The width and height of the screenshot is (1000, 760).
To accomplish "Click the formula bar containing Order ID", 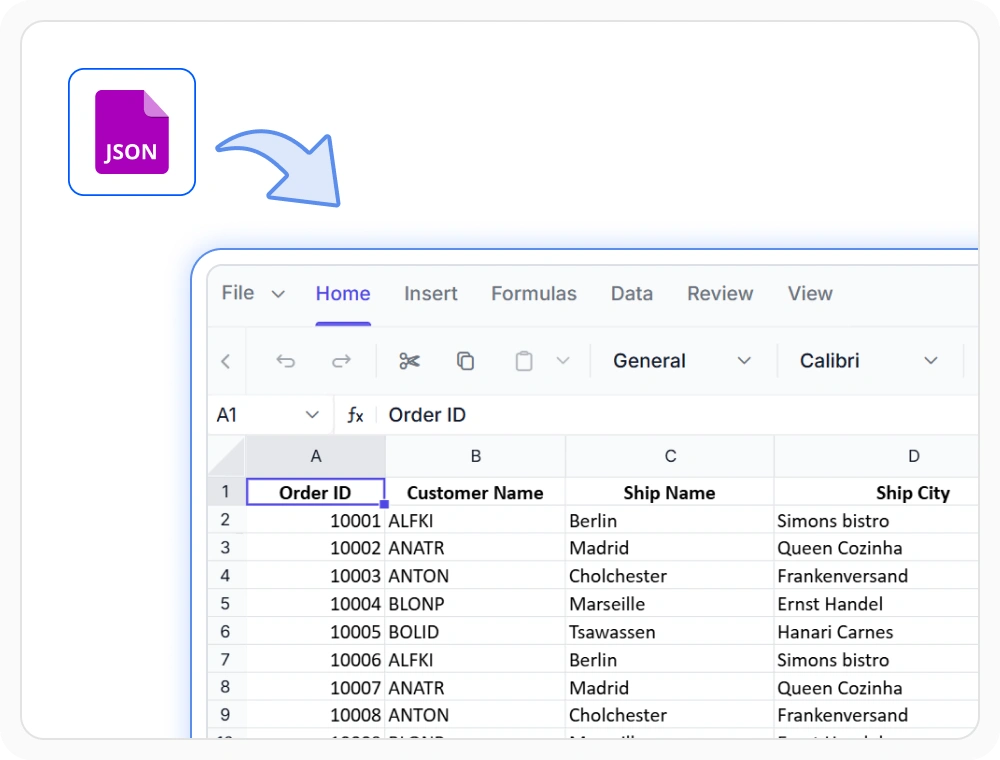I will (679, 415).
